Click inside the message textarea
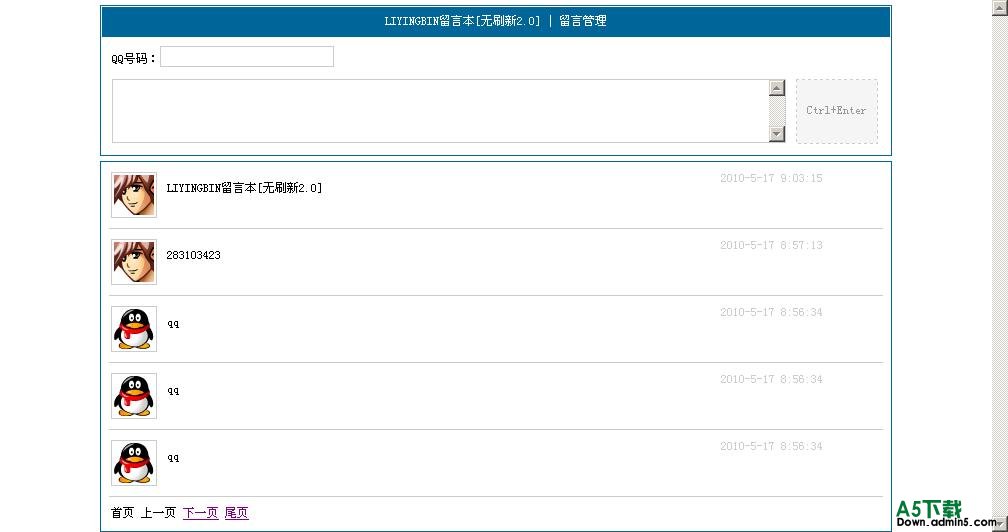This screenshot has height=532, width=1008. pos(440,111)
